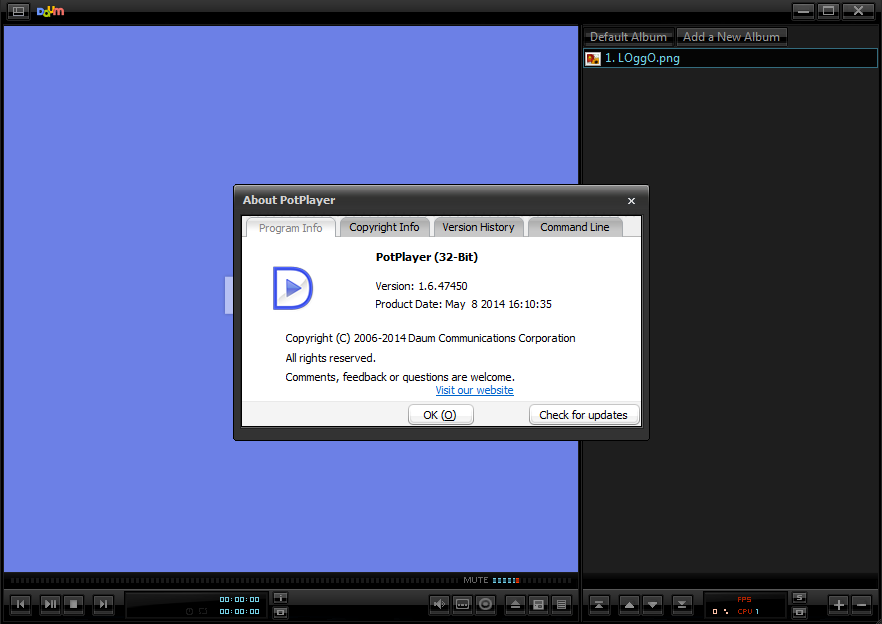Switch to the Program Info tab
Screen dimensions: 882x624
click(291, 228)
